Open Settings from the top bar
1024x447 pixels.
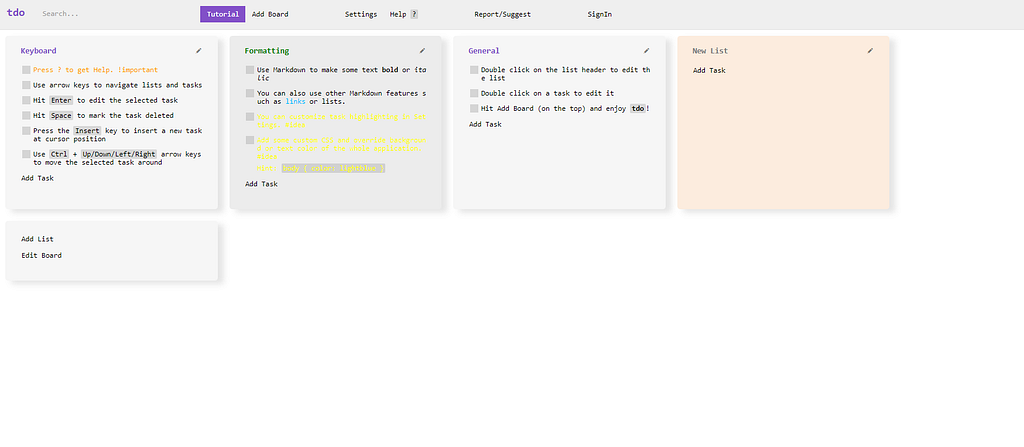361,14
